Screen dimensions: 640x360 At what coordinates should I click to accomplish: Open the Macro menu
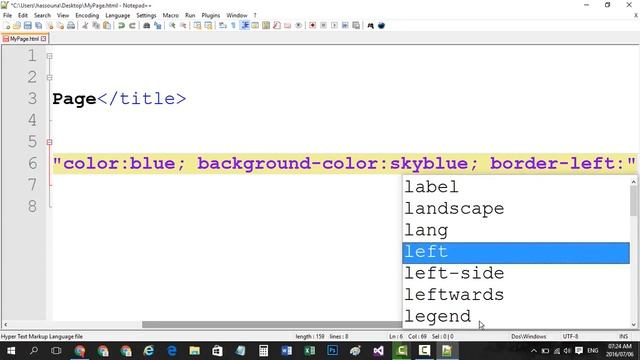click(x=171, y=15)
